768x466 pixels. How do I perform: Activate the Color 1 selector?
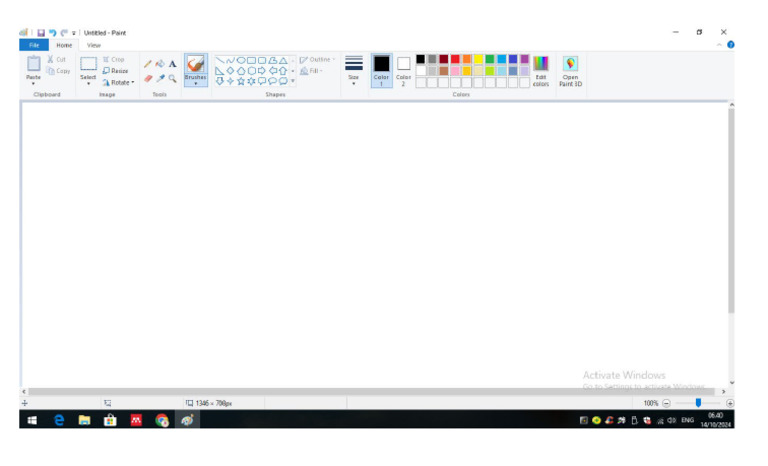tap(382, 71)
